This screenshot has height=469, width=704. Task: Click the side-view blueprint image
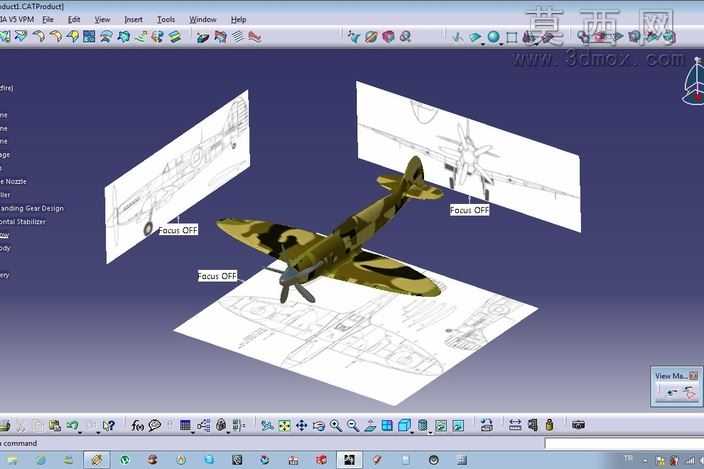click(x=178, y=176)
